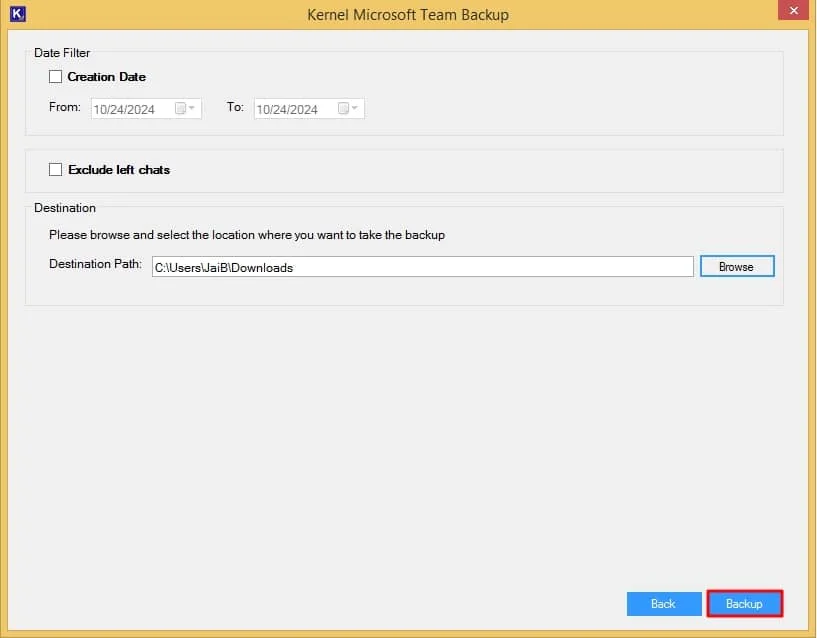
Task: Click the Destination group heading
Action: 65,208
